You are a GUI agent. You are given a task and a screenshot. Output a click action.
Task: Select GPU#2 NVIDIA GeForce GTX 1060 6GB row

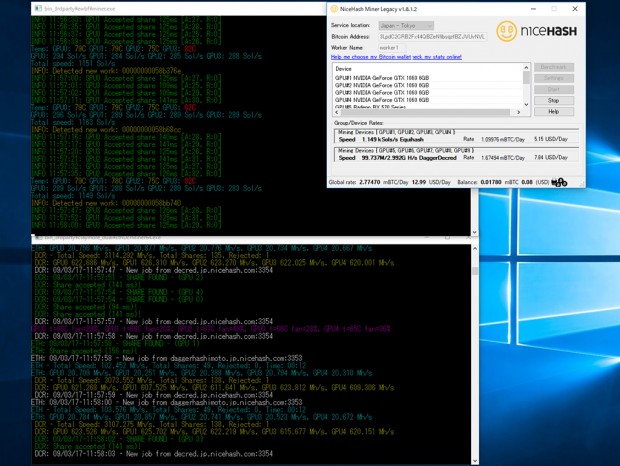coord(428,85)
